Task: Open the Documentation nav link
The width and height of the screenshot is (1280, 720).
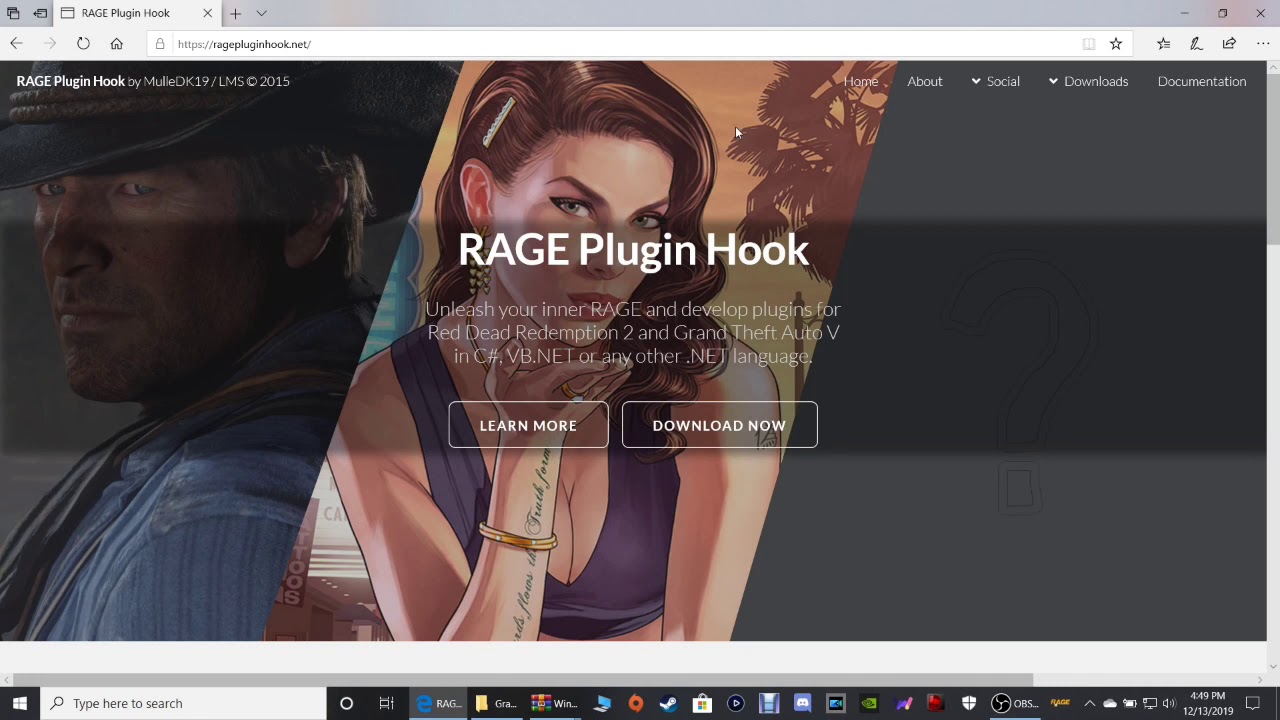Action: (1202, 81)
